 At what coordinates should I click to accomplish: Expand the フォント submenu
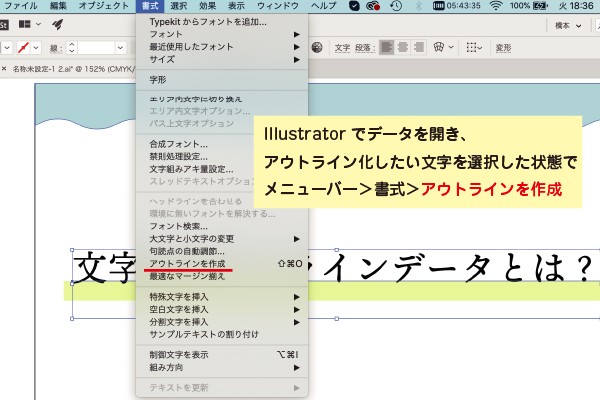coord(222,34)
